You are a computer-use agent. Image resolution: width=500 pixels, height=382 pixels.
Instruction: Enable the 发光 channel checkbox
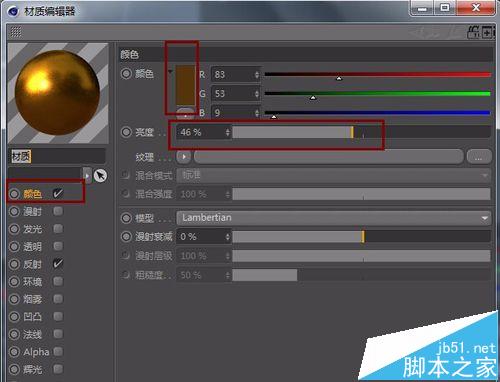point(58,229)
